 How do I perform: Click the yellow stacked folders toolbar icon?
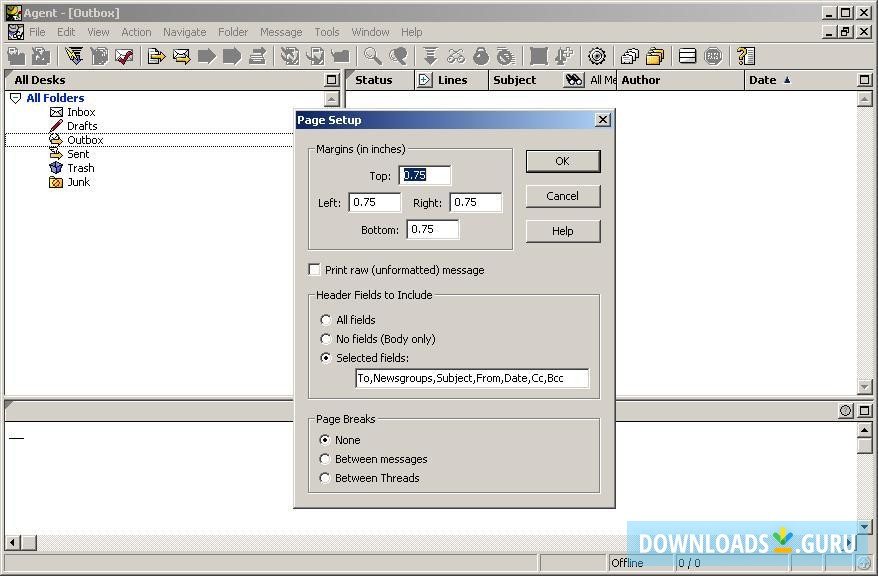click(655, 56)
